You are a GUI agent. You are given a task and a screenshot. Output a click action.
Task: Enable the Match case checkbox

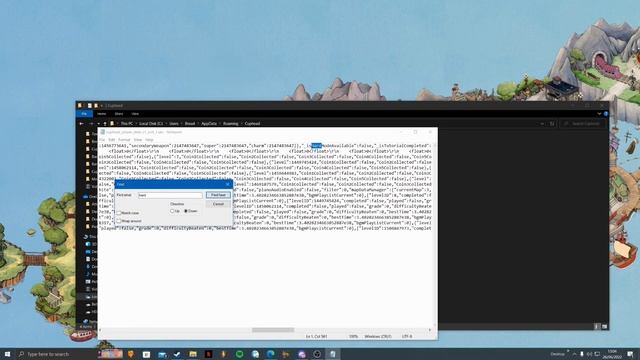(119, 213)
